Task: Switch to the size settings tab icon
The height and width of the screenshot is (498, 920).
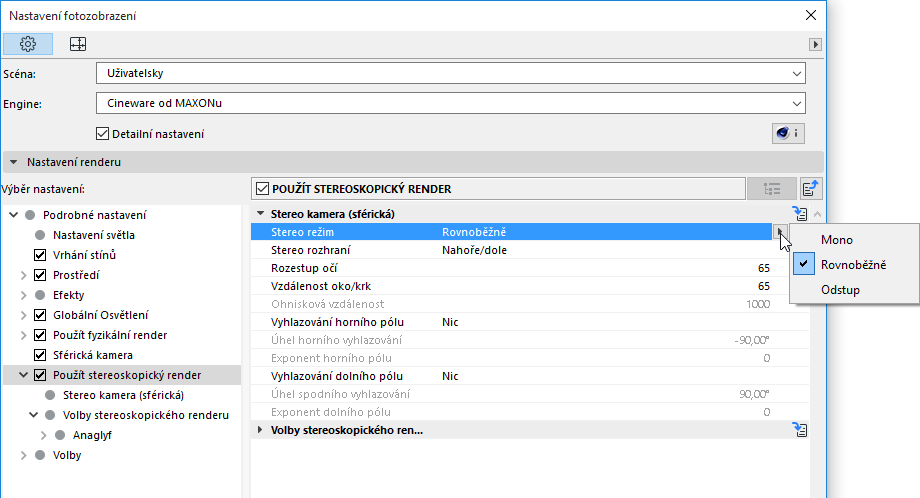Action: (77, 44)
